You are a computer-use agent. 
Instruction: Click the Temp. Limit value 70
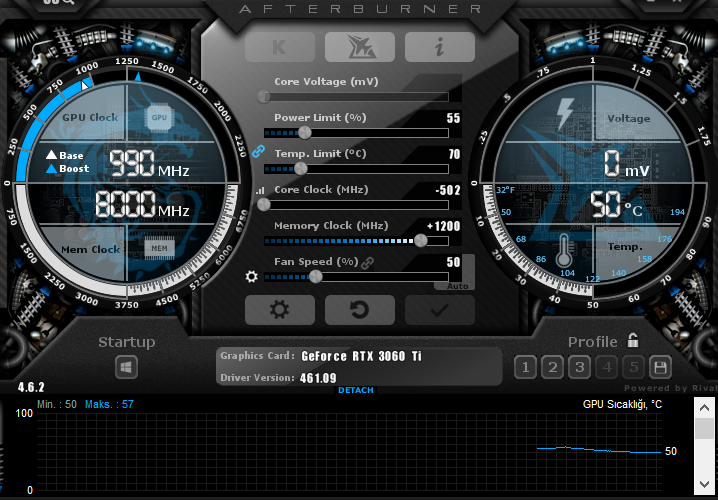point(454,154)
